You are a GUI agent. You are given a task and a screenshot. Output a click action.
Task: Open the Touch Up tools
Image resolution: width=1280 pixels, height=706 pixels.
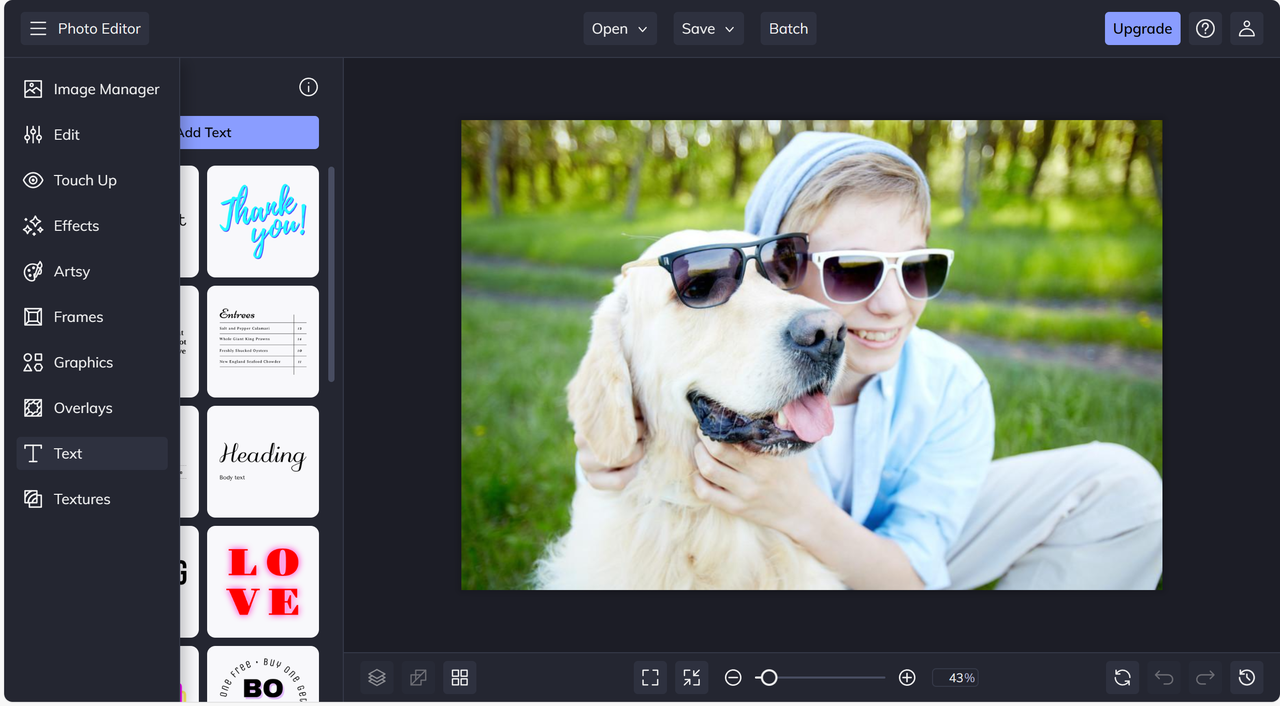[92, 180]
